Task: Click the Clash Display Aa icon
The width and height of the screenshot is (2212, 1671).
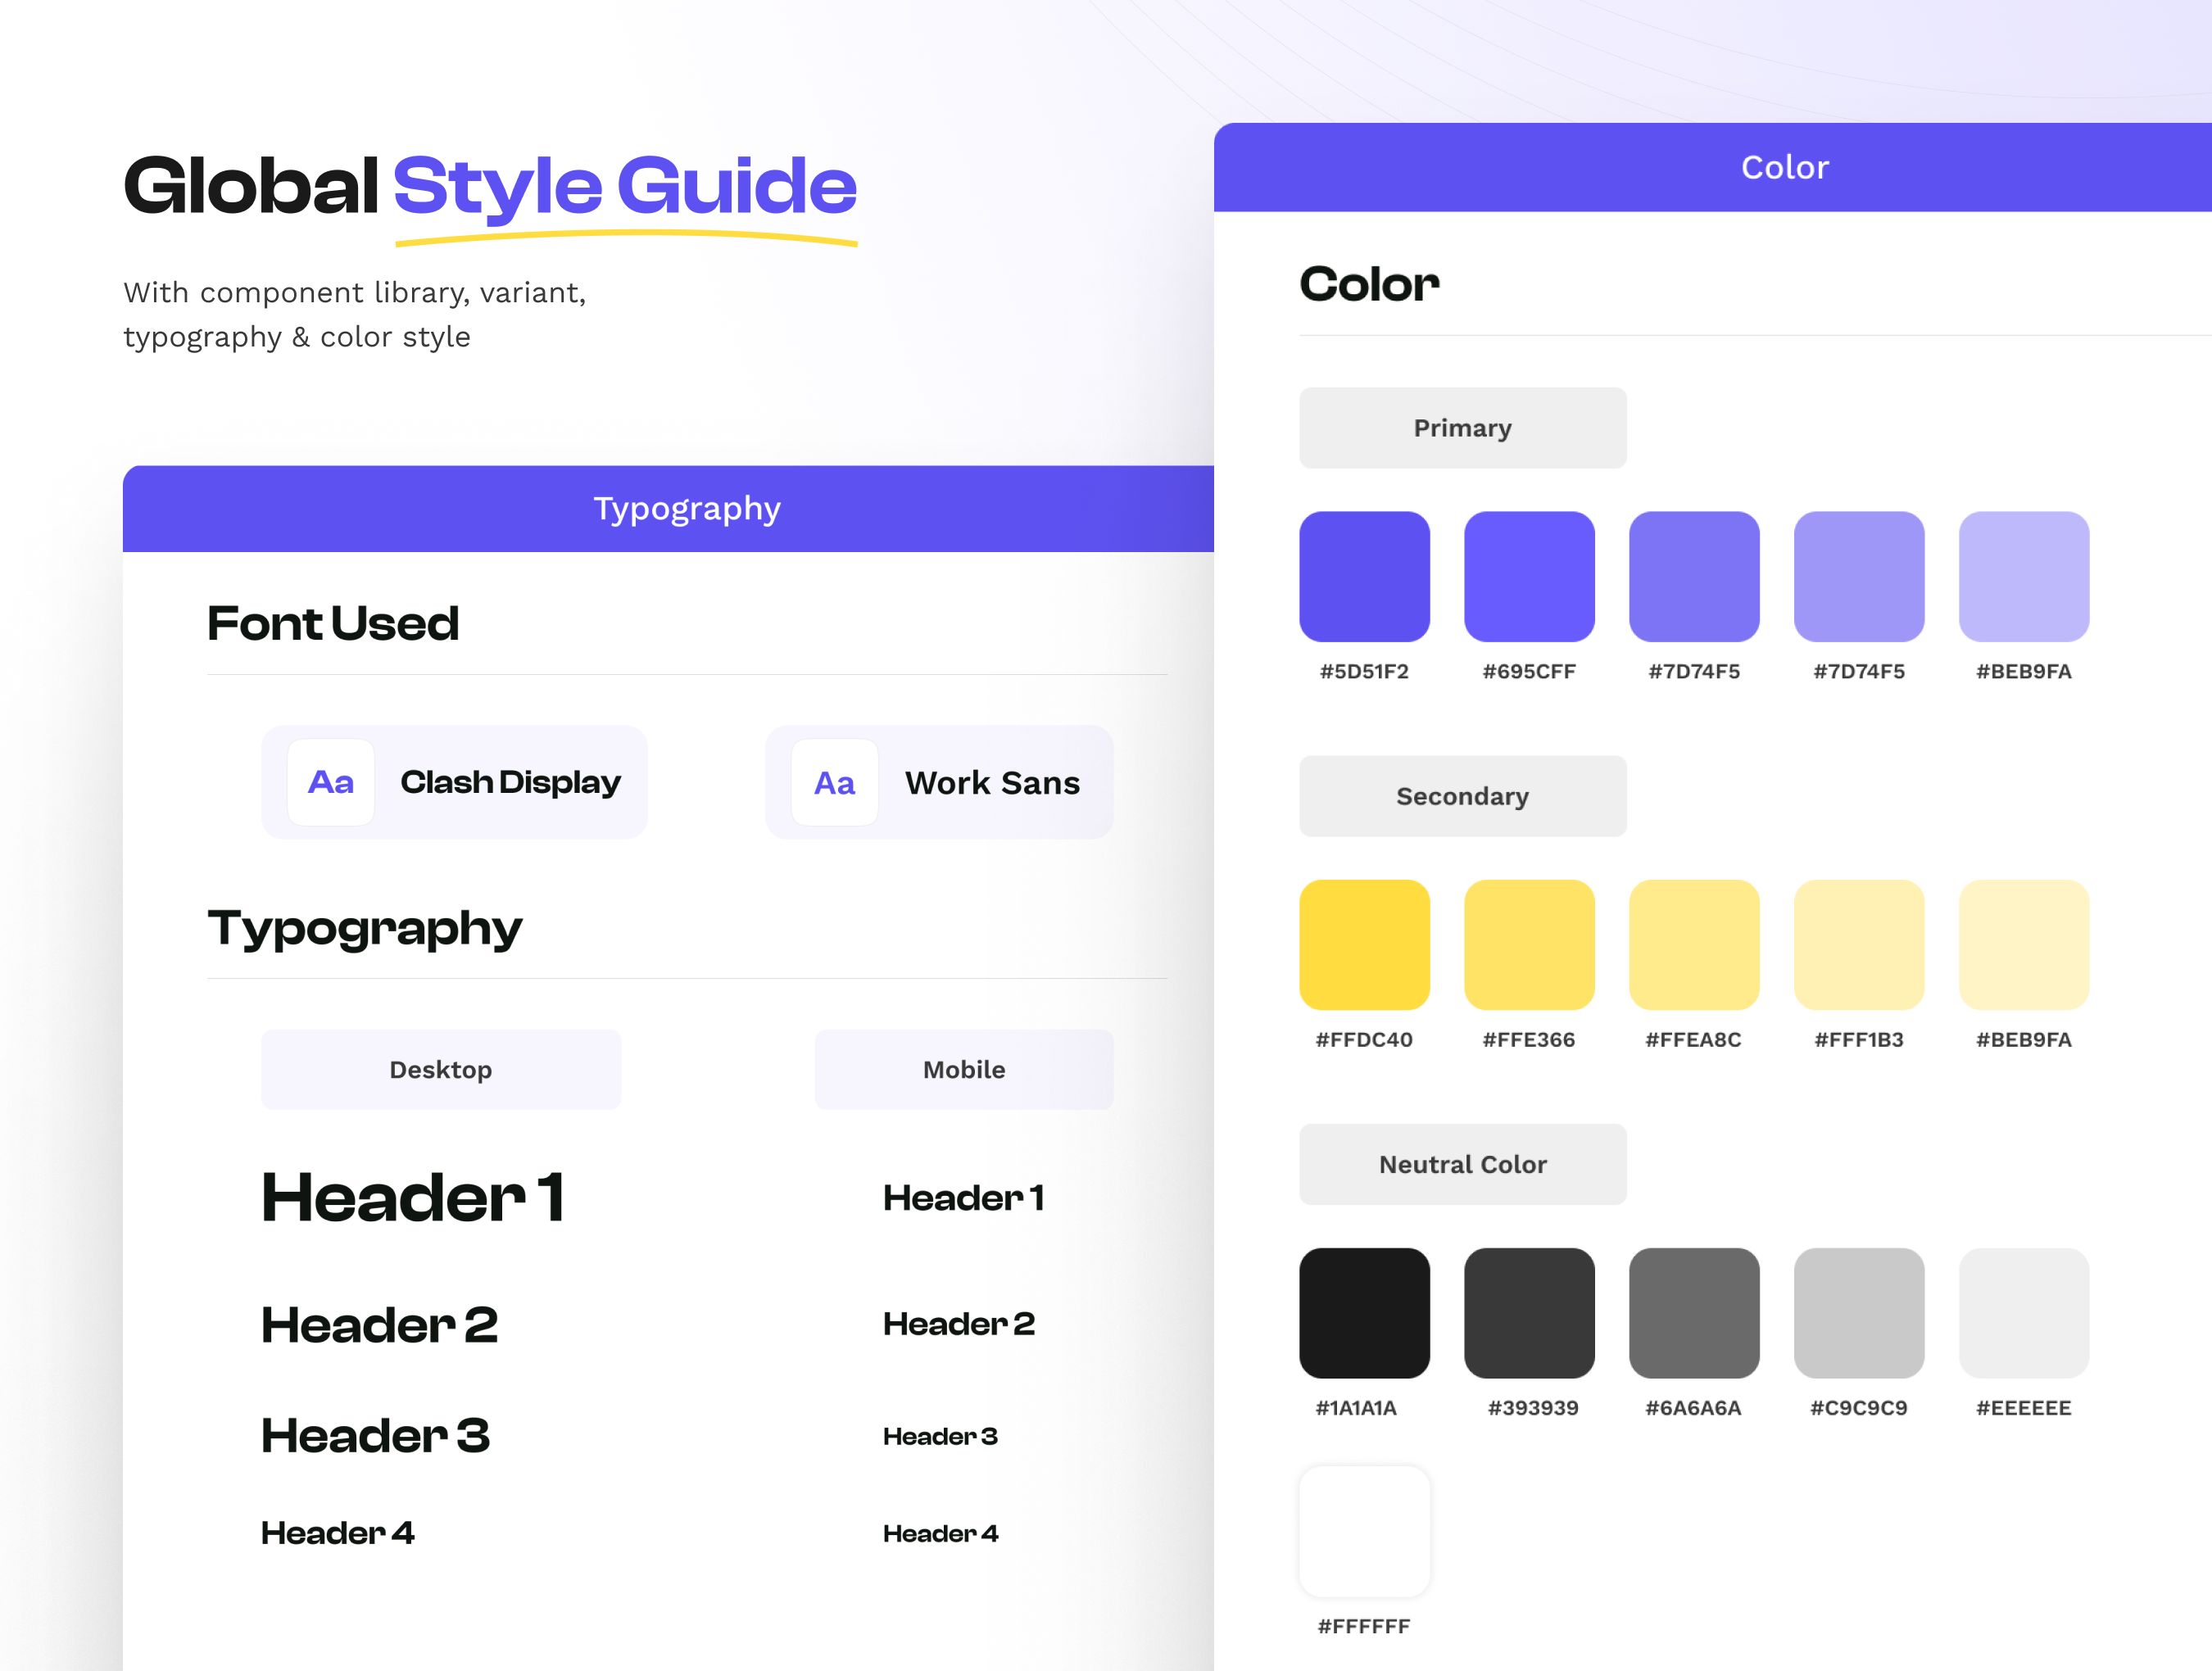Action: pos(331,782)
